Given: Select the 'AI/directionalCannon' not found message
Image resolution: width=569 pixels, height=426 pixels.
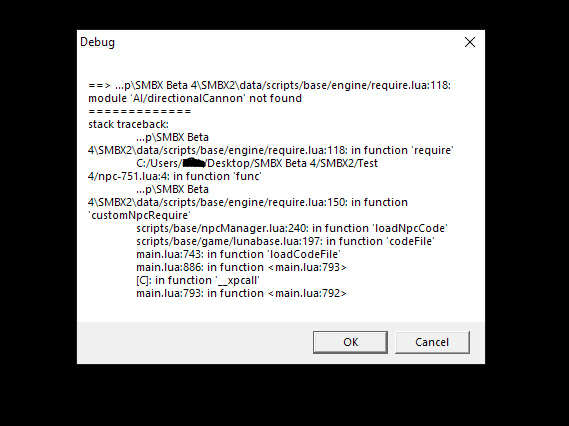Looking at the screenshot, I should pyautogui.click(x=195, y=98).
